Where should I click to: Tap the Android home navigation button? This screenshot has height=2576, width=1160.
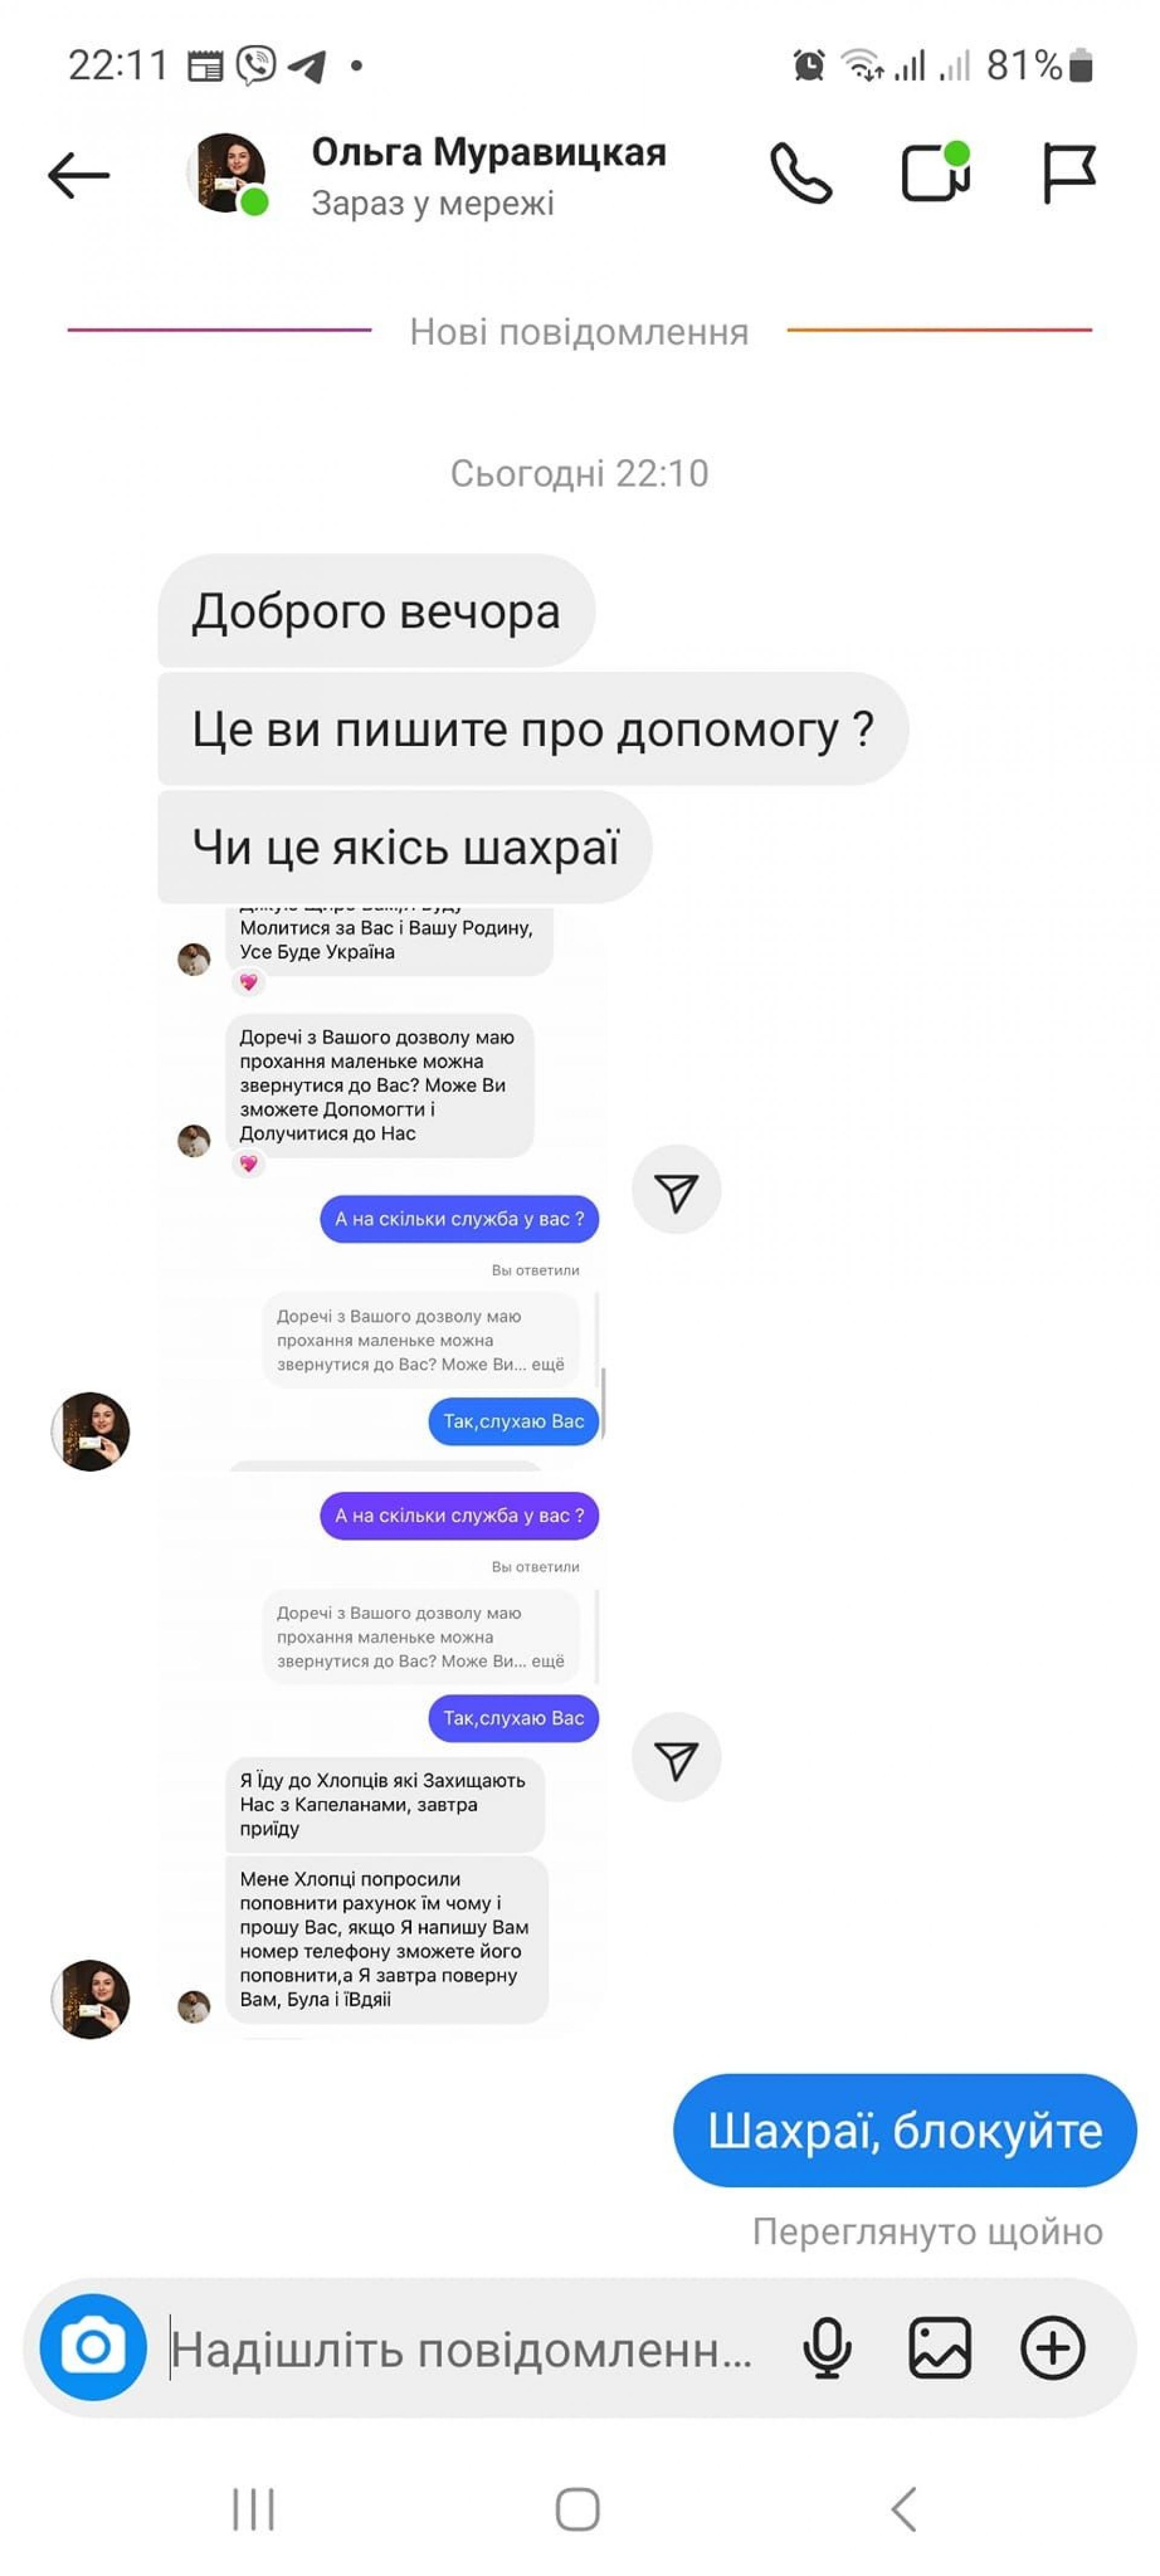[x=578, y=2508]
